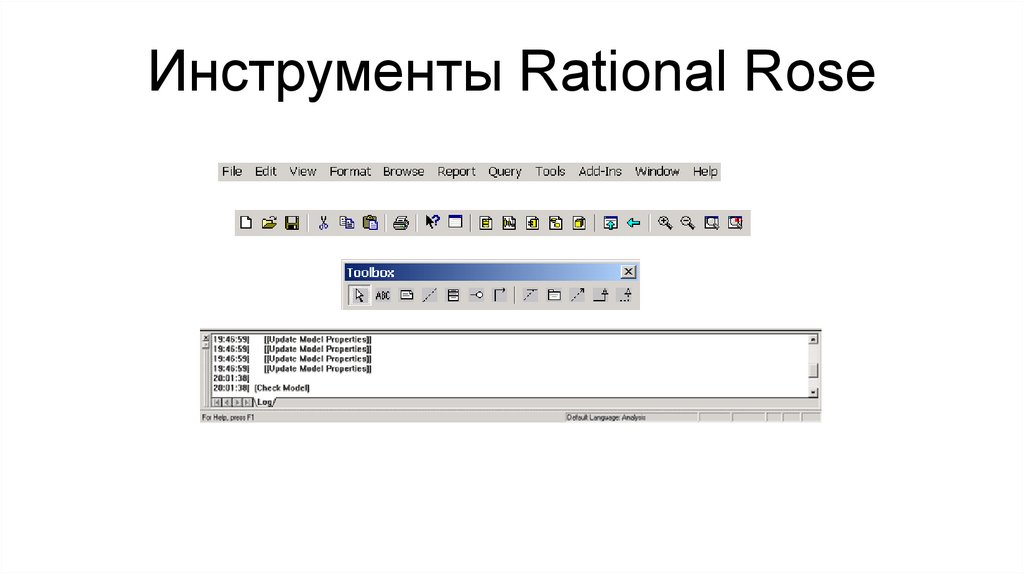Select the Interface lollipop tool in Toolbox
The image size is (1024, 574).
477,295
